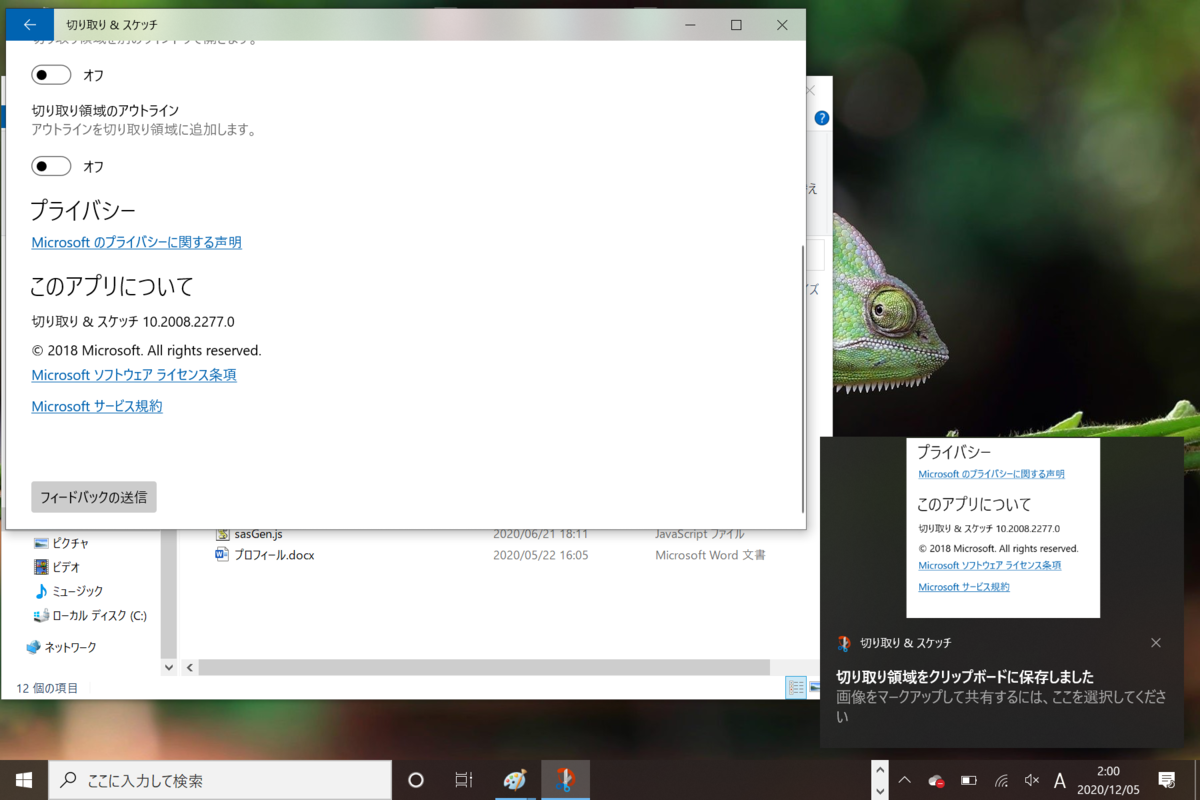This screenshot has width=1200, height=800.
Task: Toggle the 切り取り領域のアウトライン switch
Action: [x=51, y=166]
